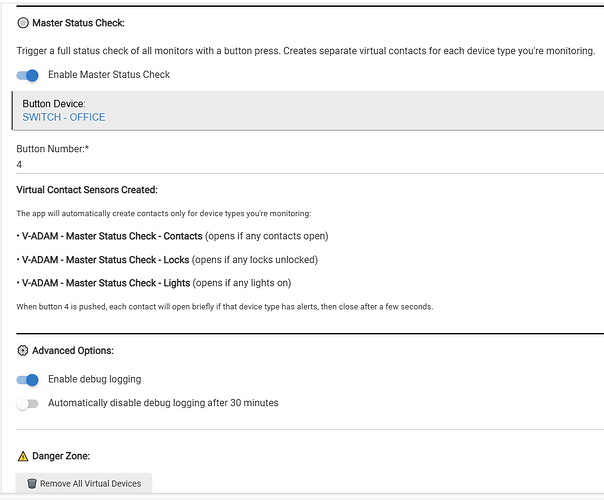The height and width of the screenshot is (500, 604).
Task: Click the Advanced Options section heading
Action: click(x=73, y=351)
